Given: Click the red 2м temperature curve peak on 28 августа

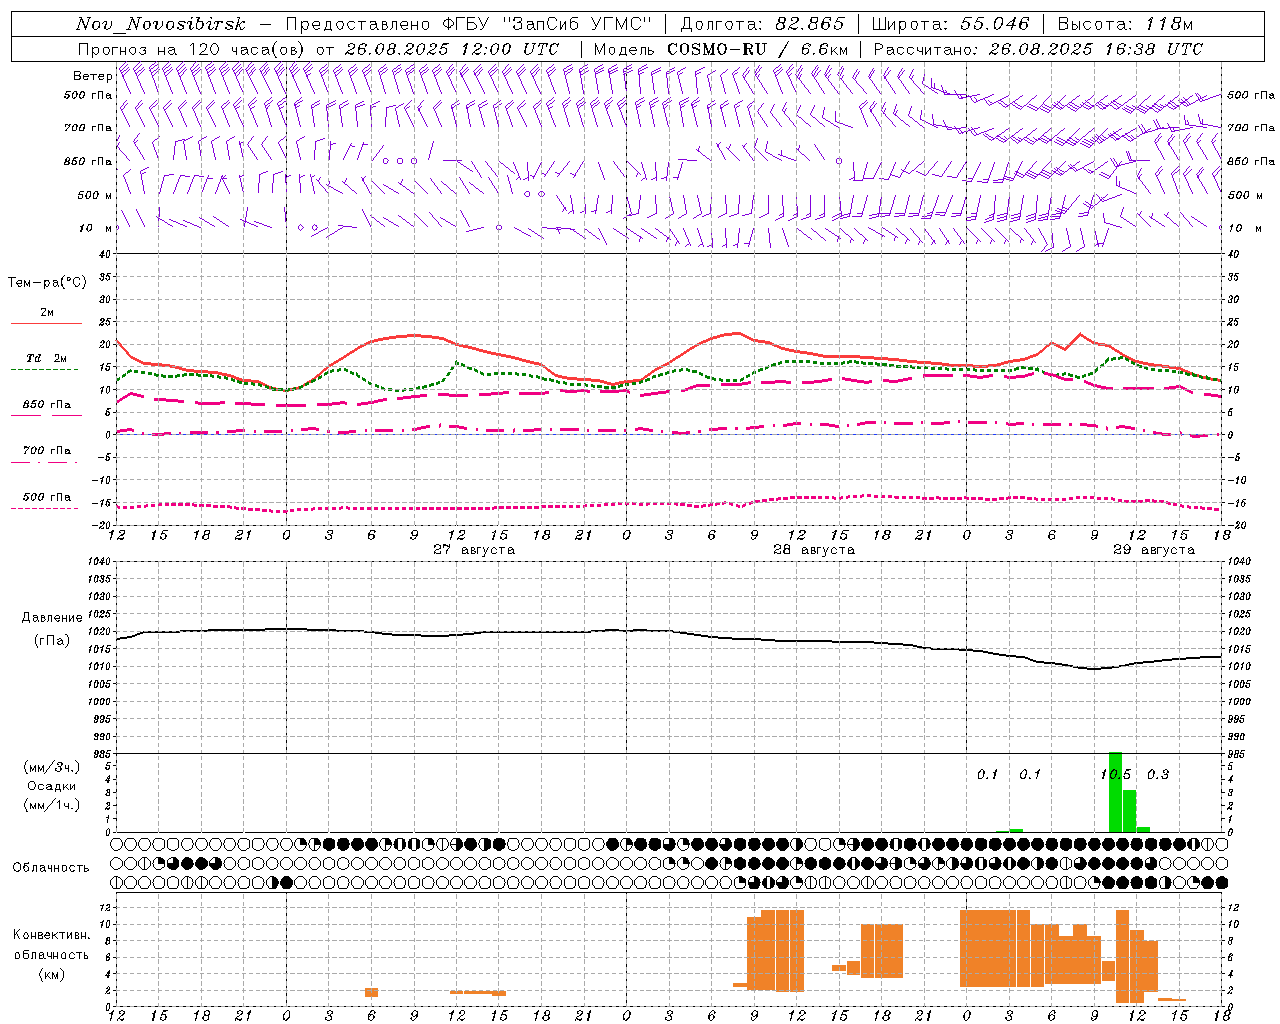Looking at the screenshot, I should click(737, 333).
